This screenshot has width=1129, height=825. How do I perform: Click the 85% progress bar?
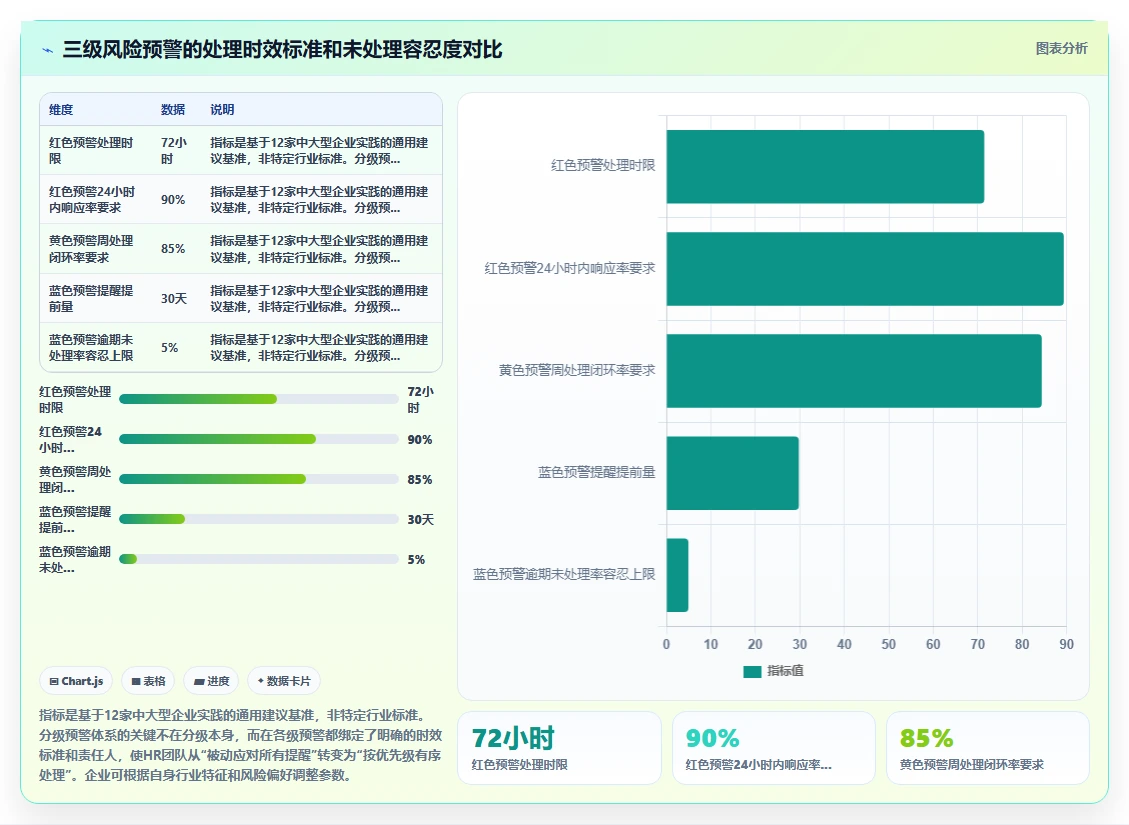coord(258,479)
